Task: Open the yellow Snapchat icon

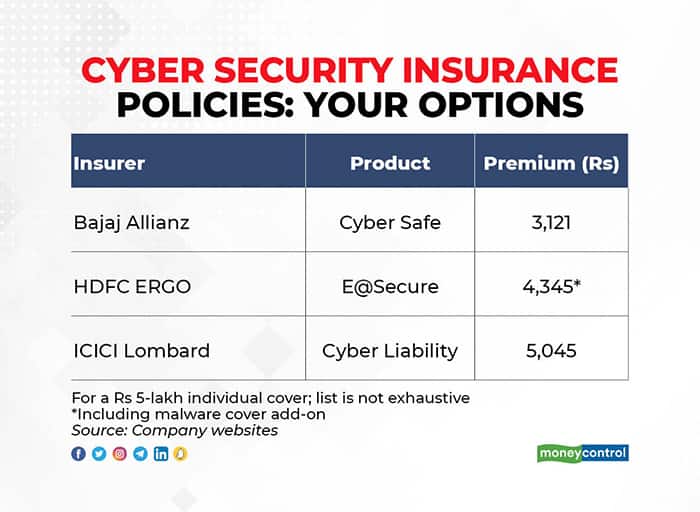Action: (x=180, y=454)
